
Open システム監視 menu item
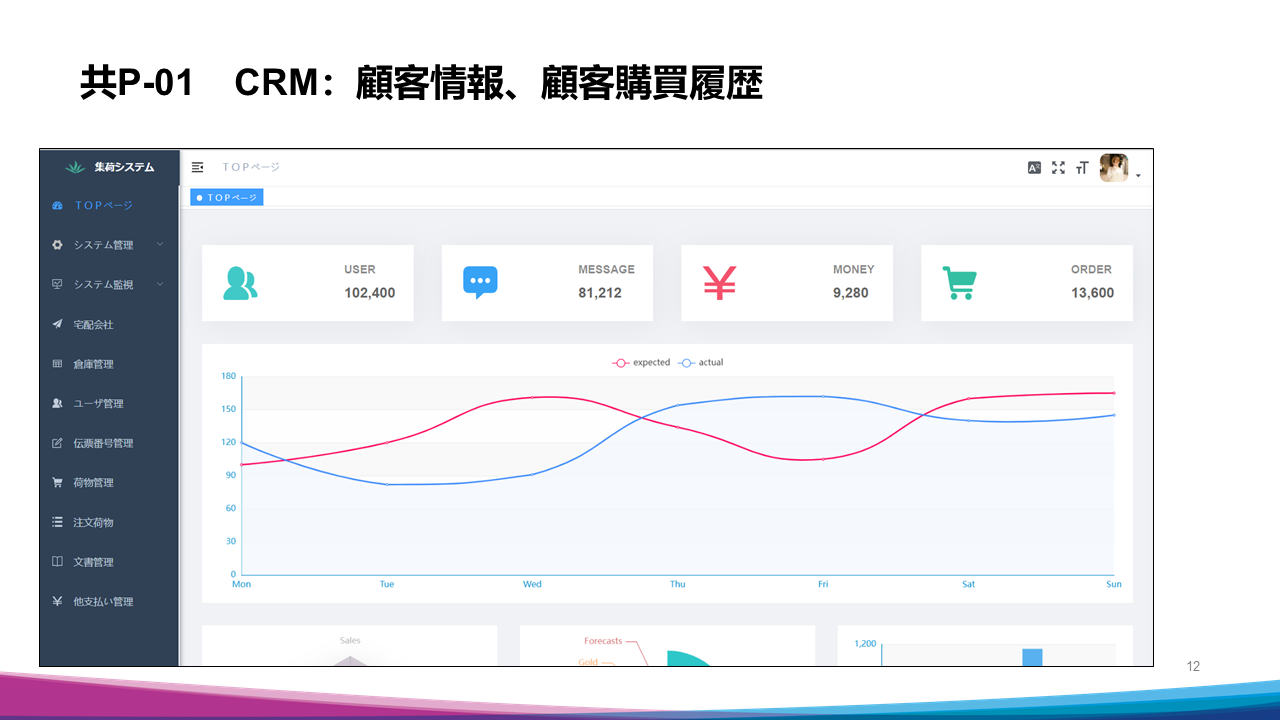pyautogui.click(x=109, y=285)
